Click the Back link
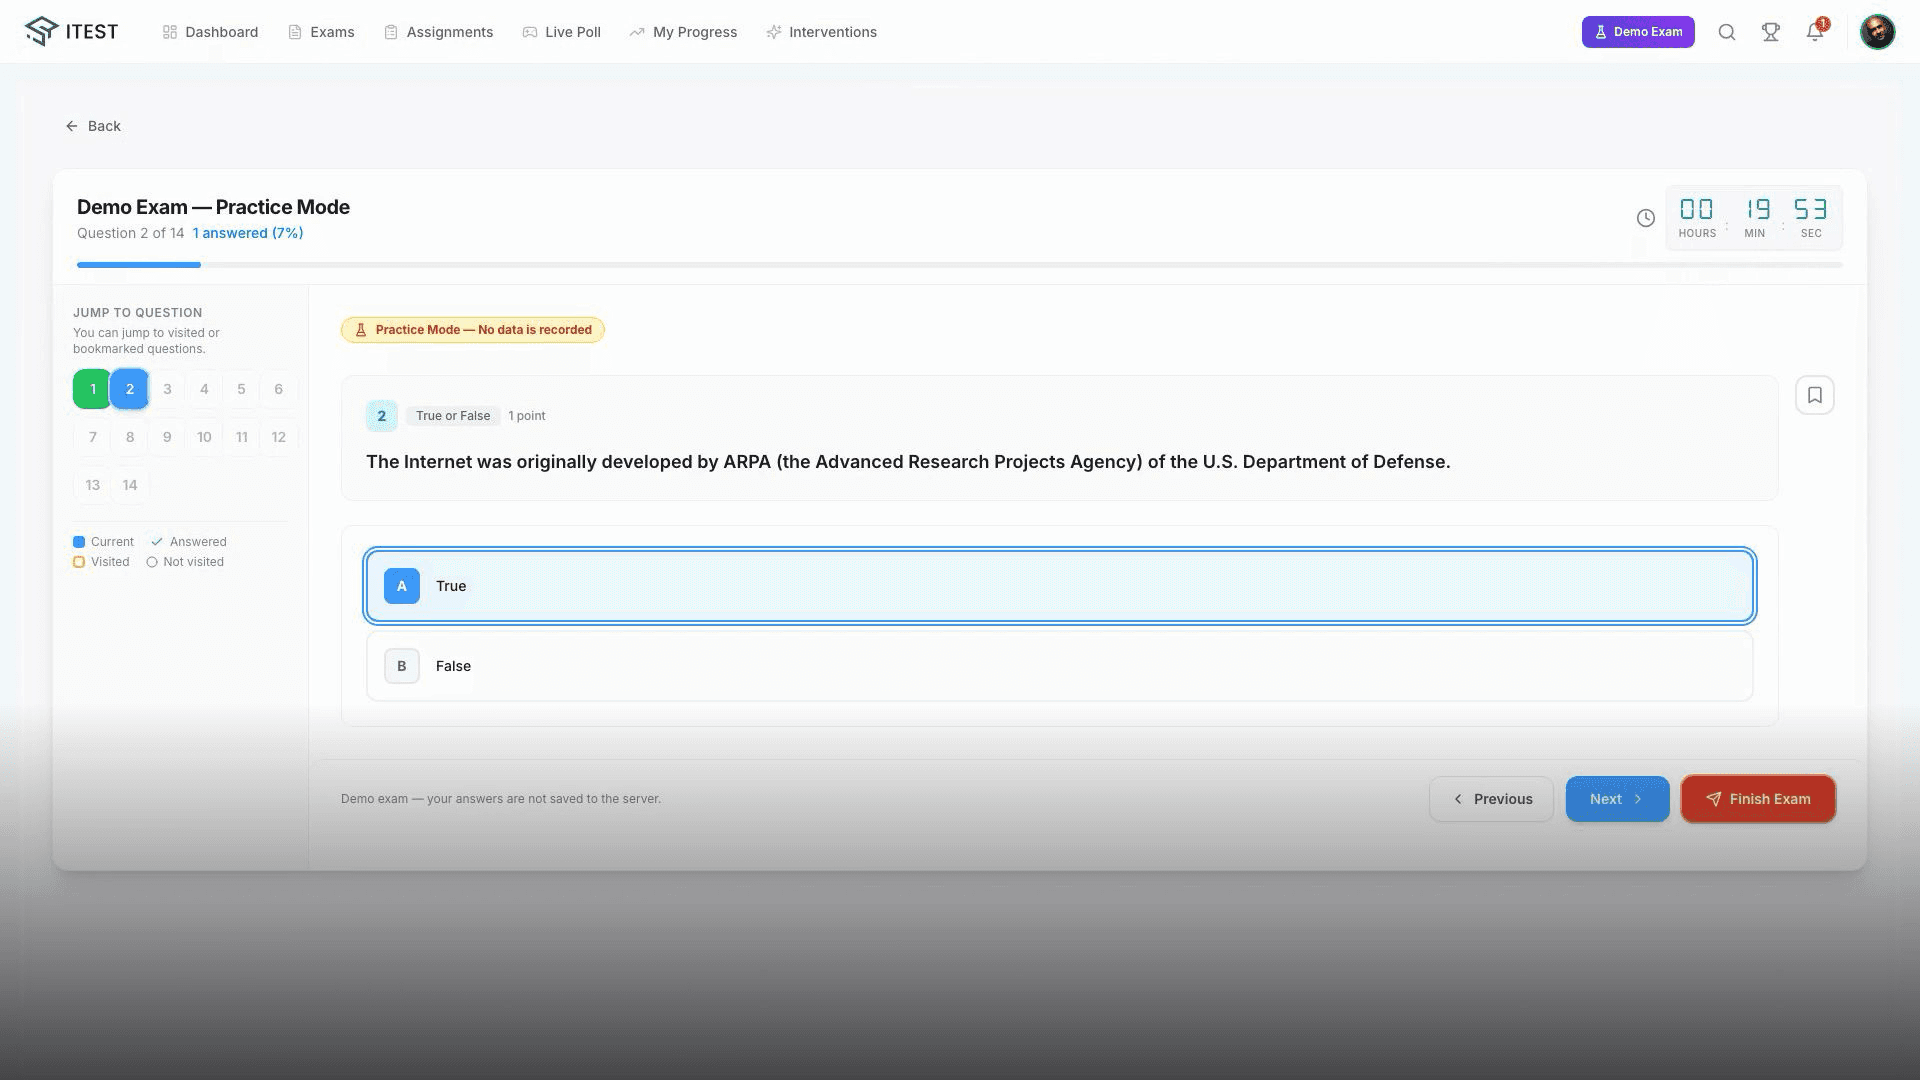 click(x=93, y=126)
